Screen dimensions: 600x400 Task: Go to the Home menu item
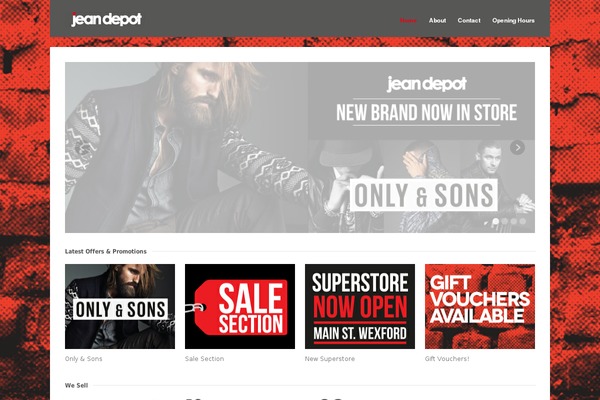408,21
